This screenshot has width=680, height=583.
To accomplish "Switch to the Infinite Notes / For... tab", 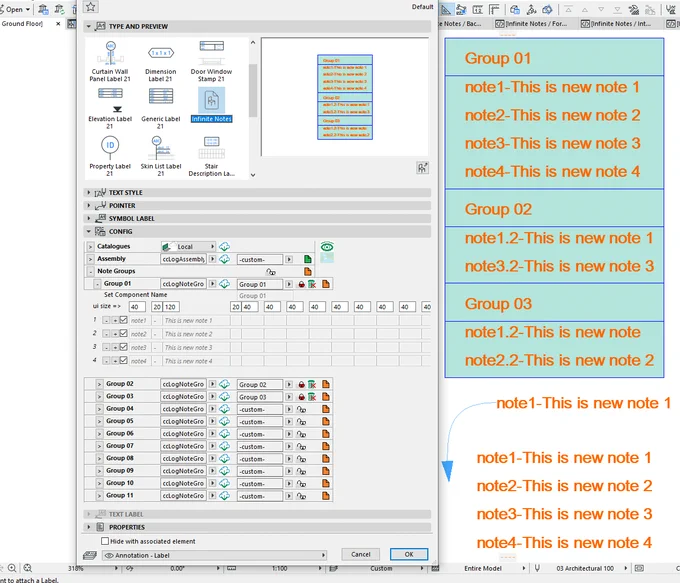I will [532, 23].
